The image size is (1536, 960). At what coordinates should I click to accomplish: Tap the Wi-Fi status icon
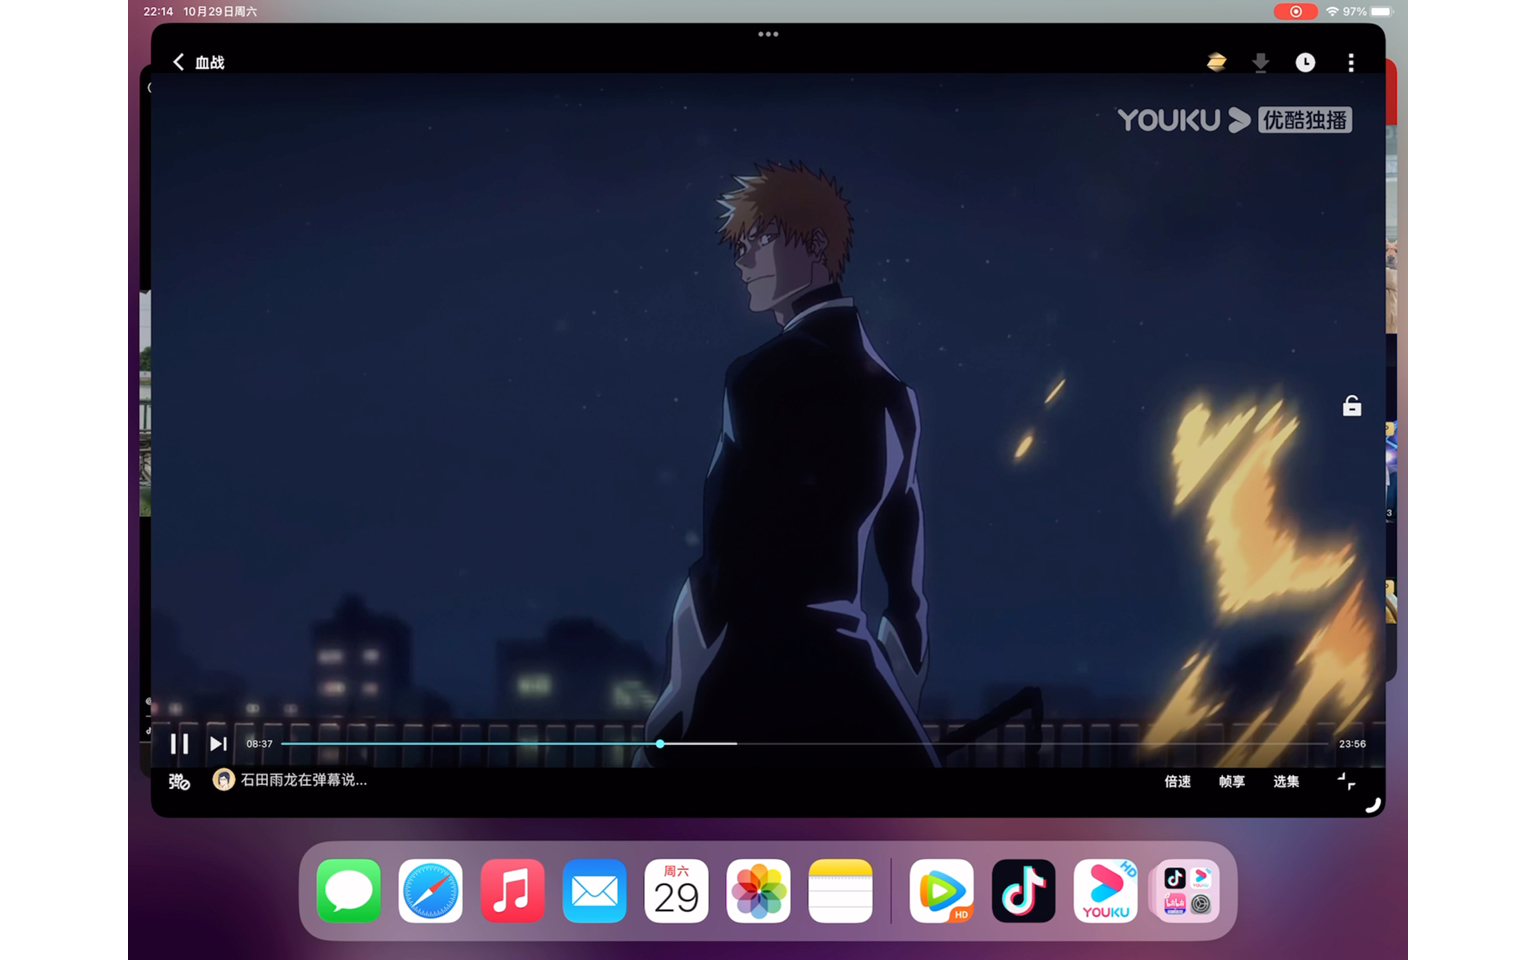(1332, 11)
